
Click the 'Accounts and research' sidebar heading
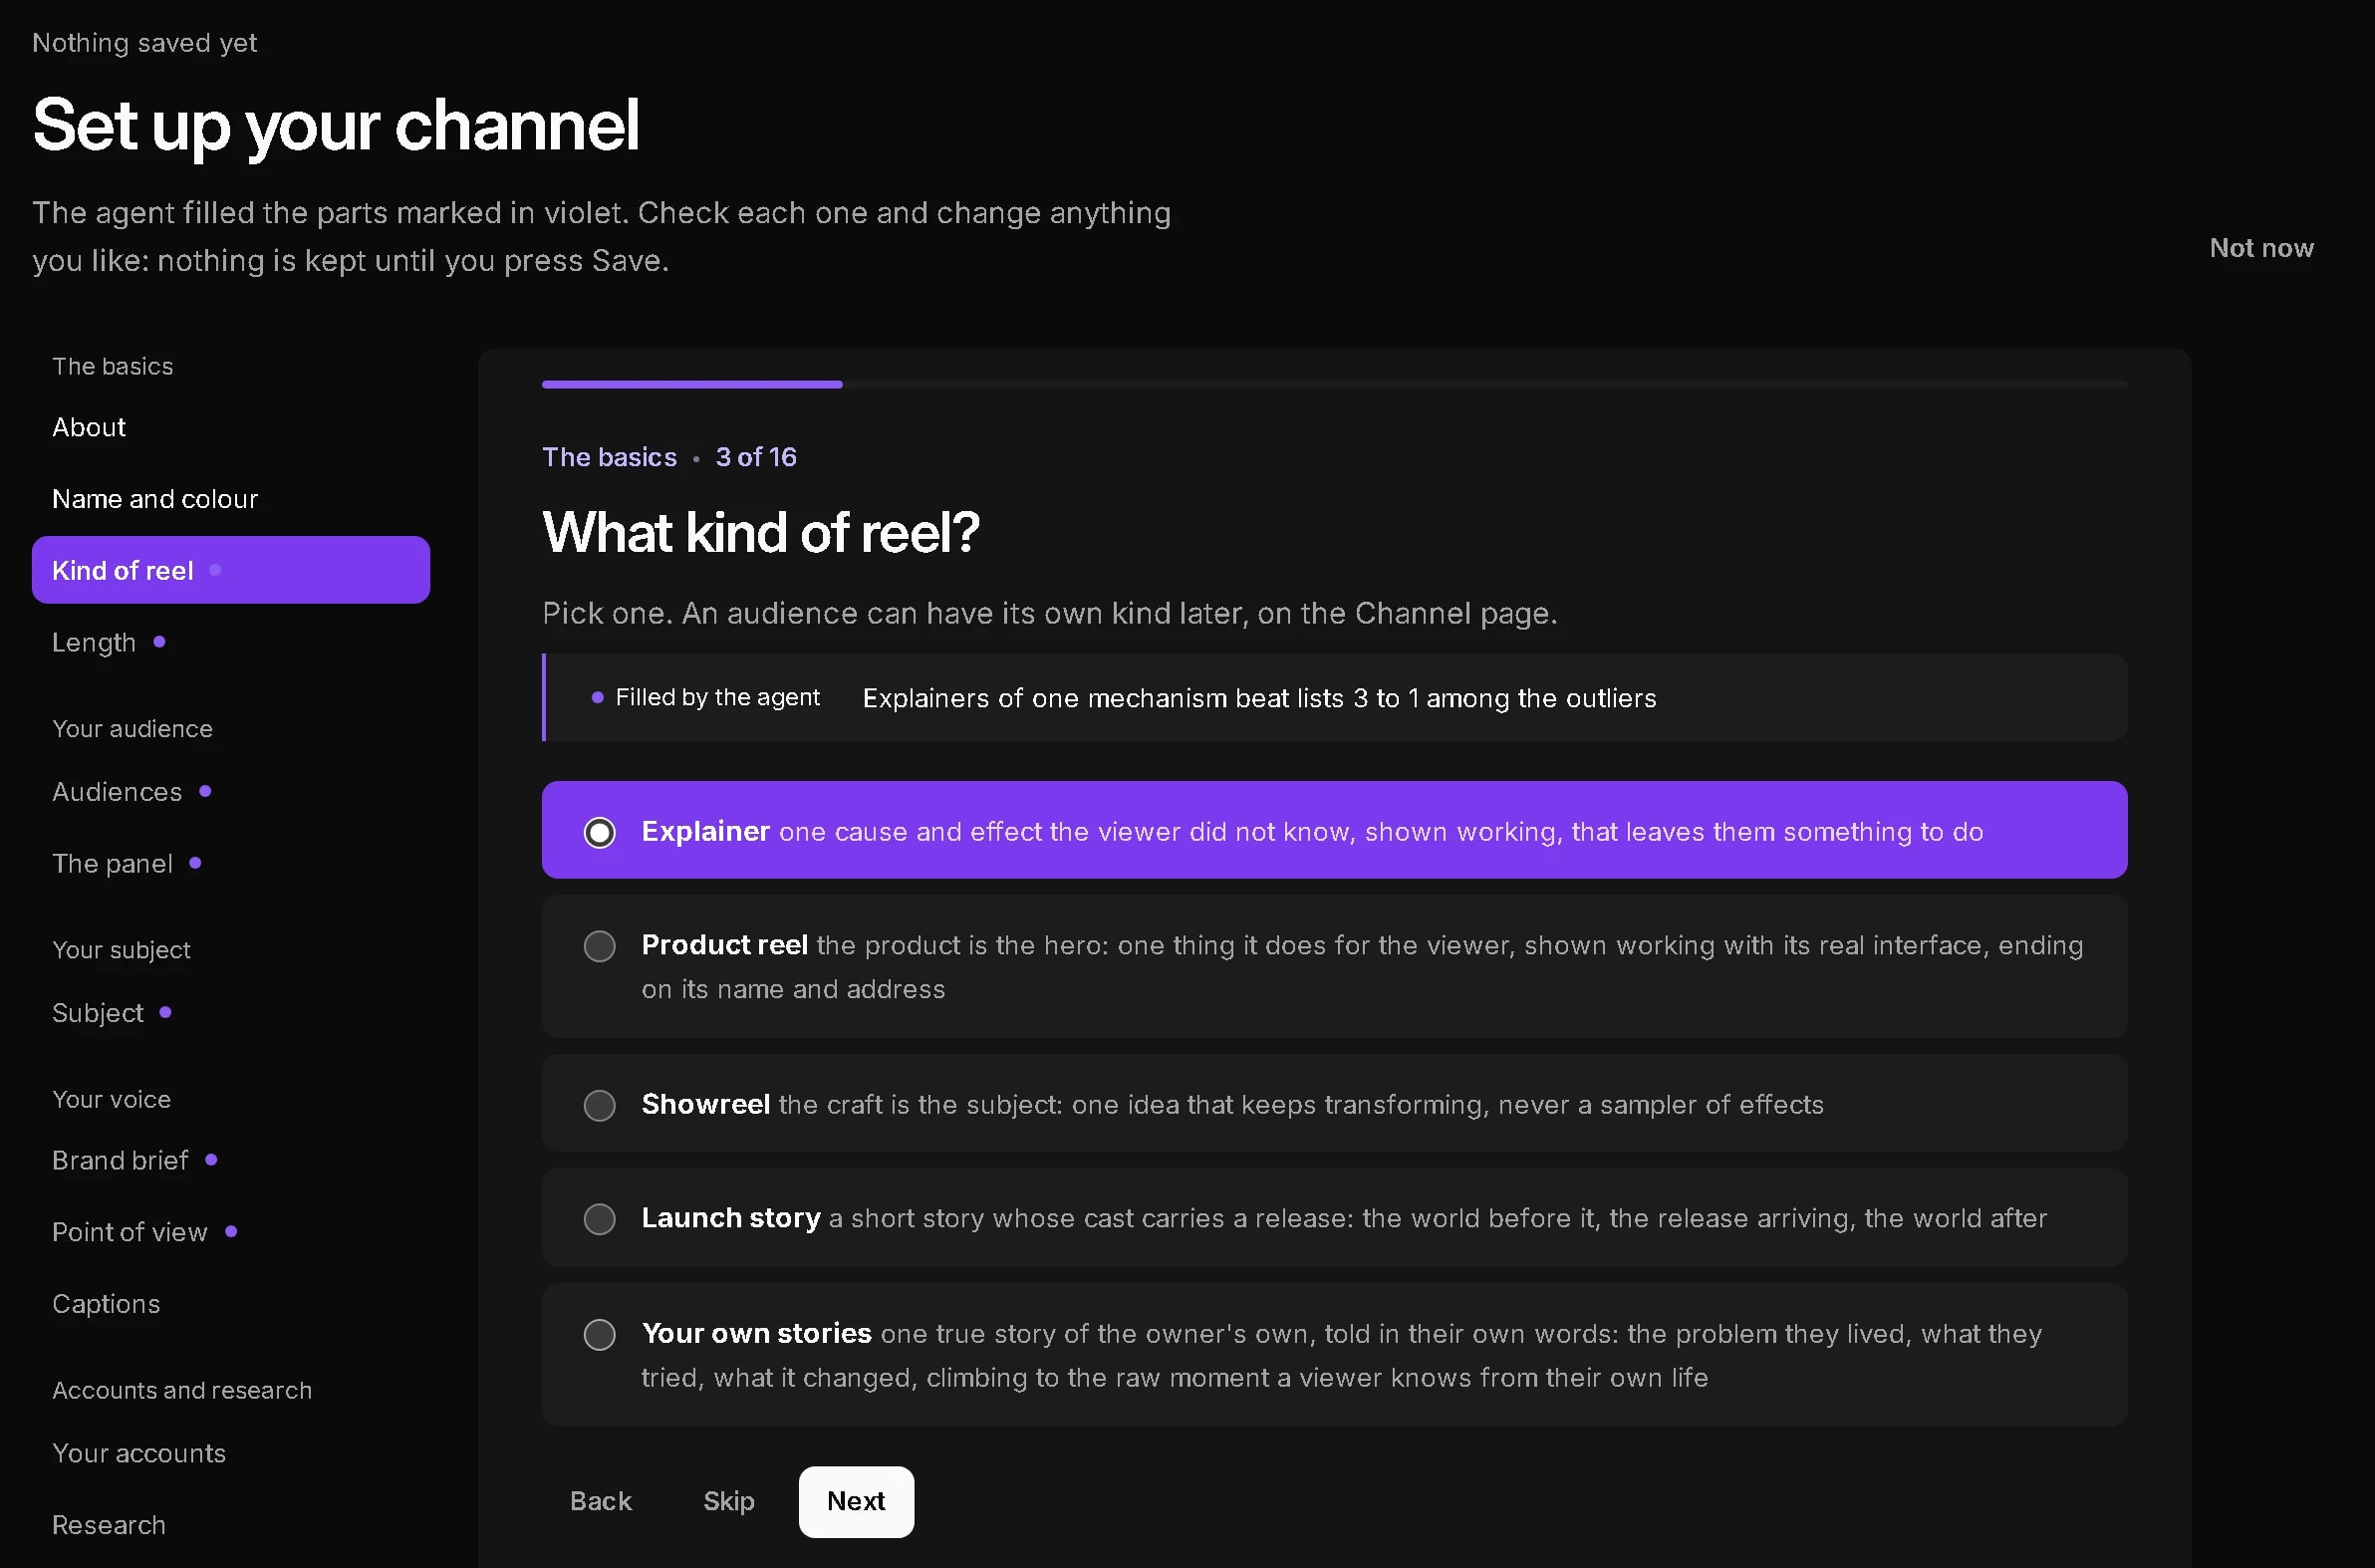coord(182,1390)
